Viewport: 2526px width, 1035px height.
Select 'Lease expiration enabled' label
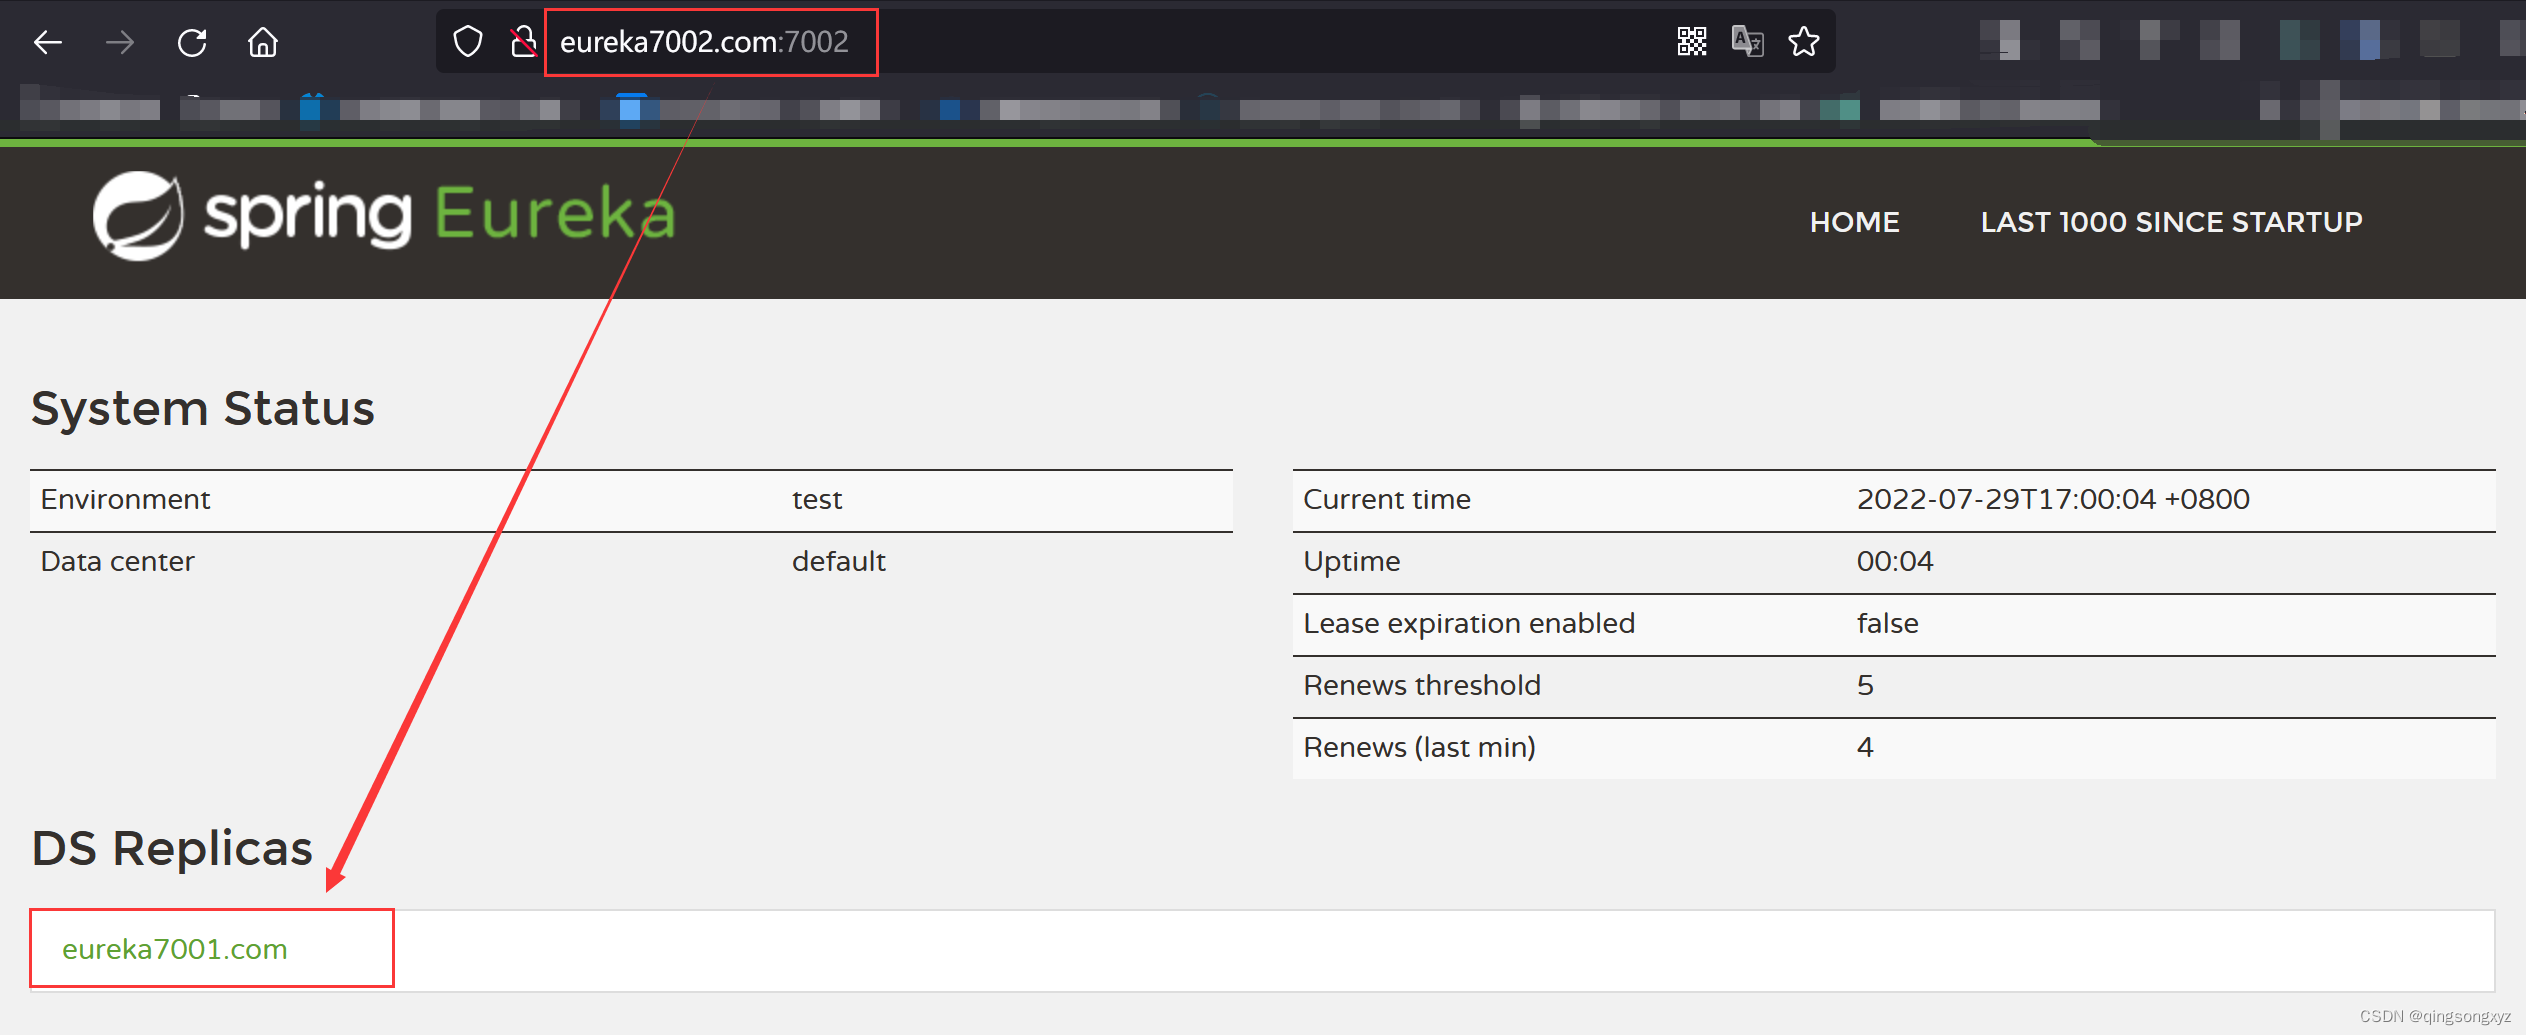(x=1469, y=623)
